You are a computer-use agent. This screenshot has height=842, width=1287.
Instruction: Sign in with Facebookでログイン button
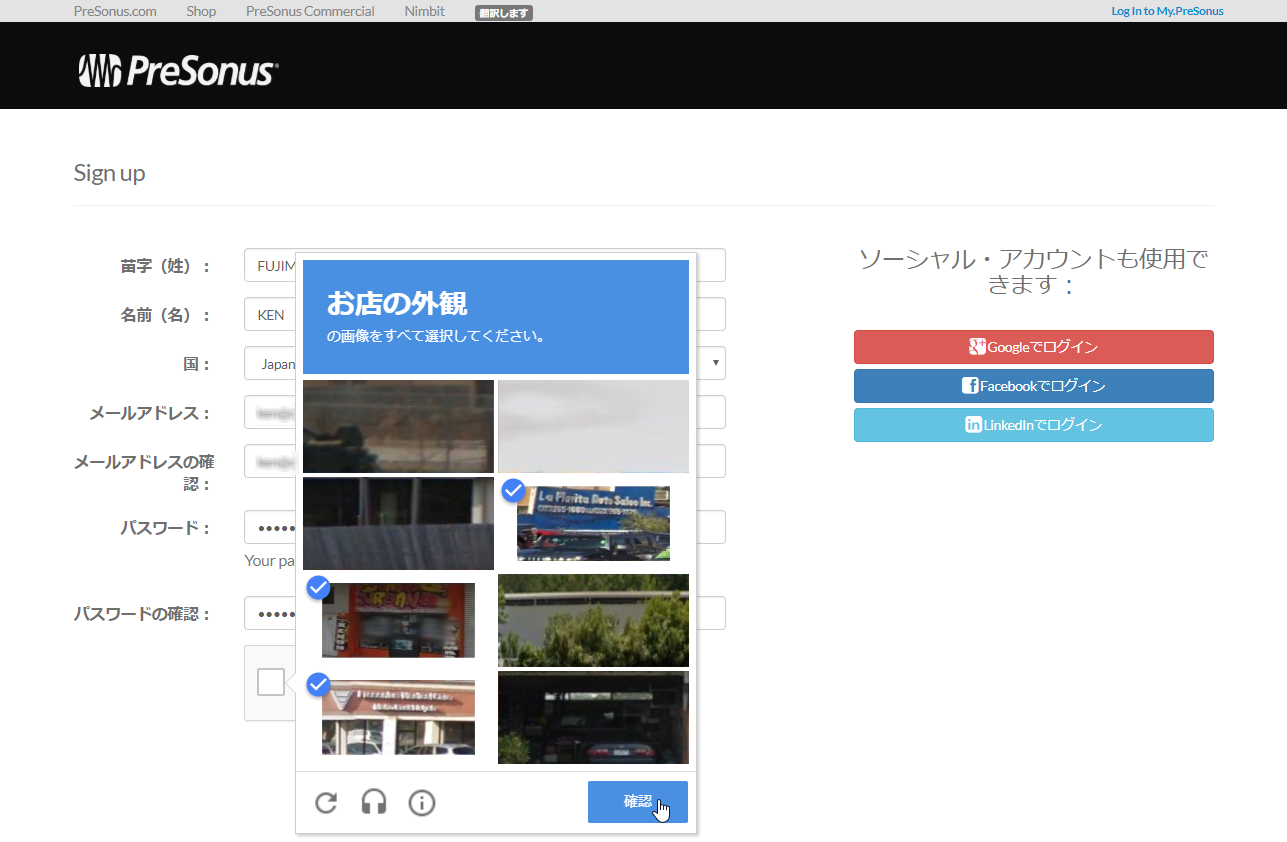(1033, 386)
